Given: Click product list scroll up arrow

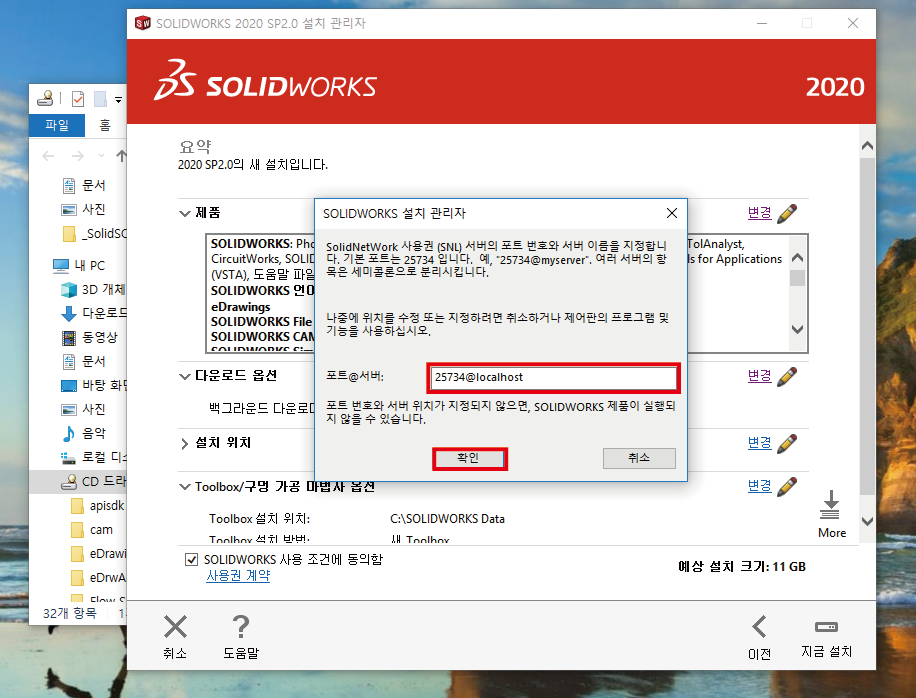Looking at the screenshot, I should click(797, 258).
